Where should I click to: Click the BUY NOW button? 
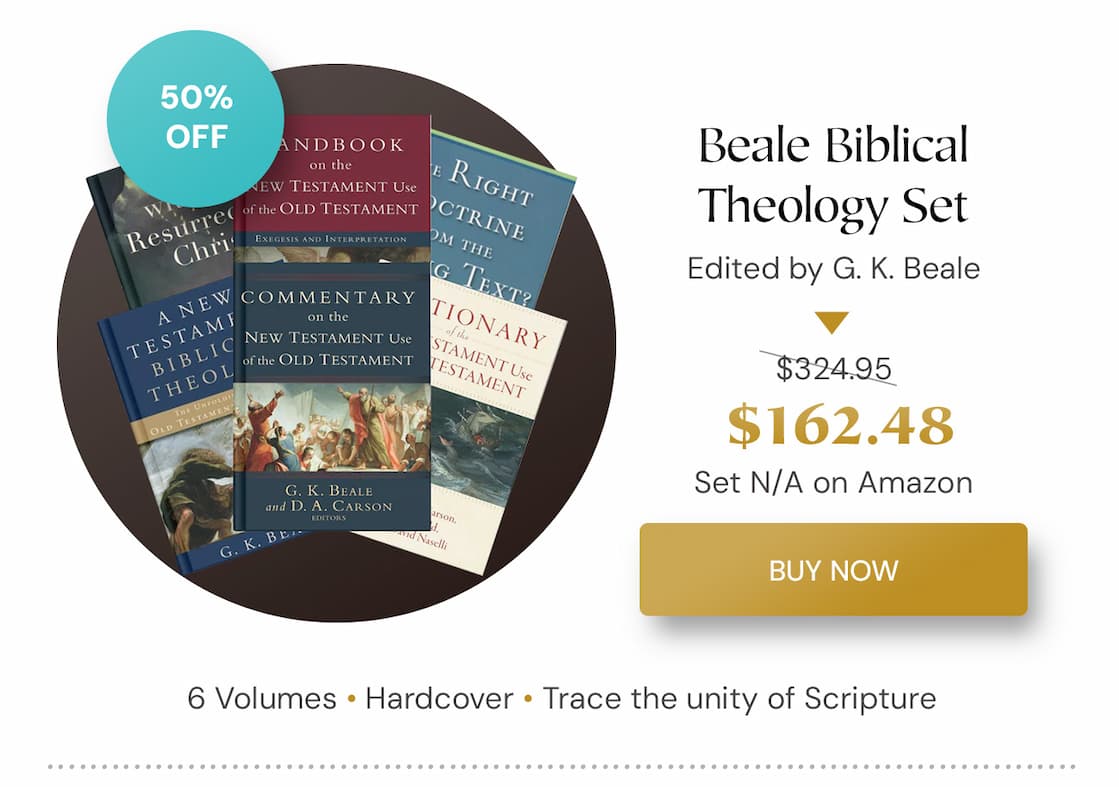[x=831, y=571]
